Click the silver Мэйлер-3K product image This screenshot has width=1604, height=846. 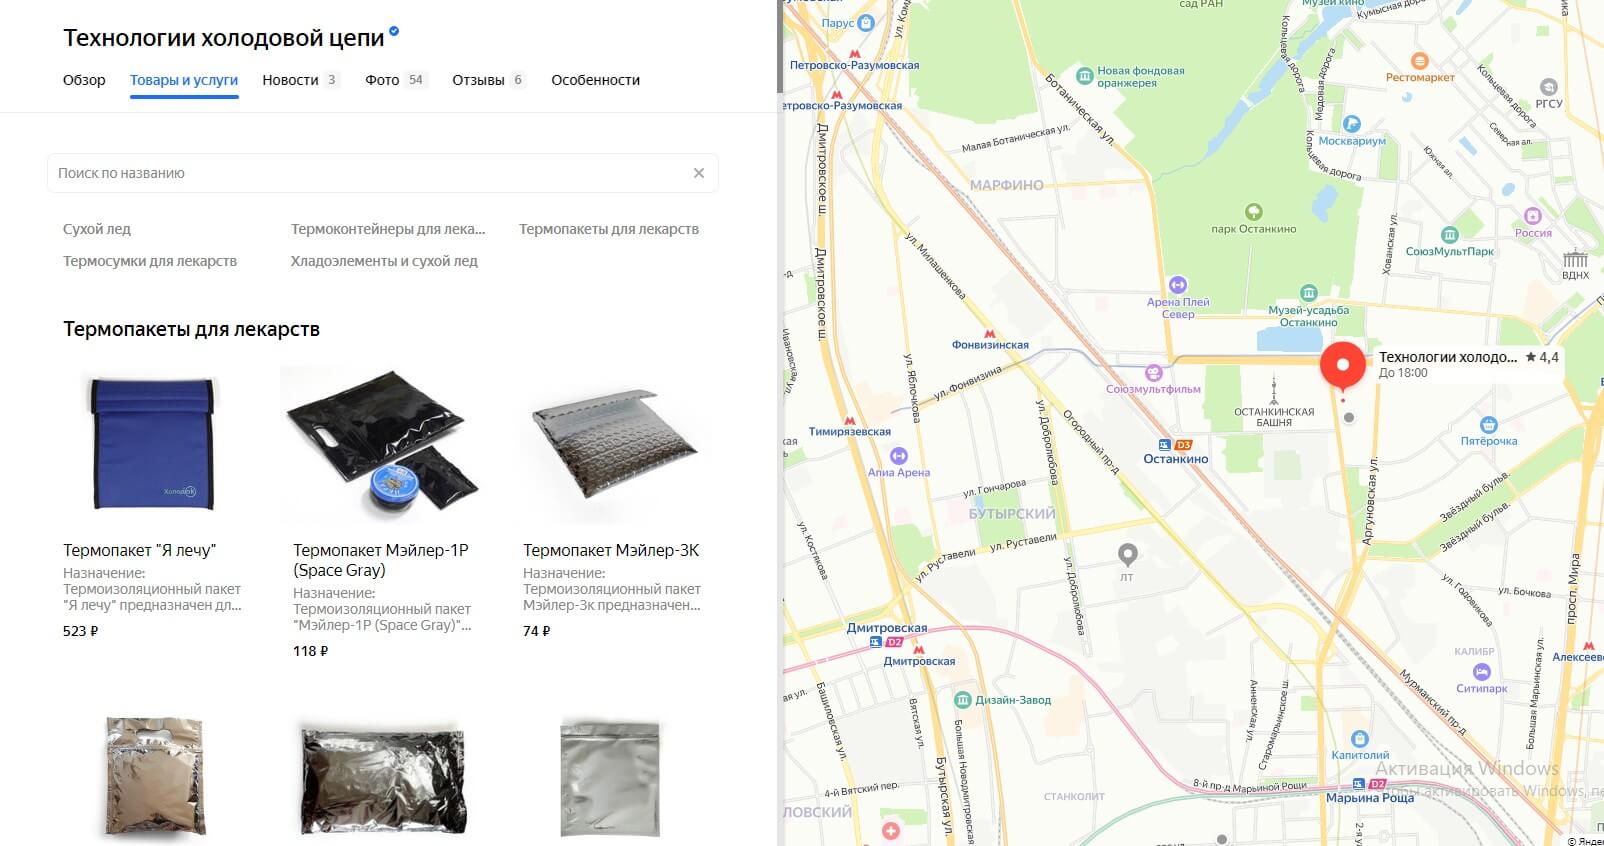(x=612, y=442)
